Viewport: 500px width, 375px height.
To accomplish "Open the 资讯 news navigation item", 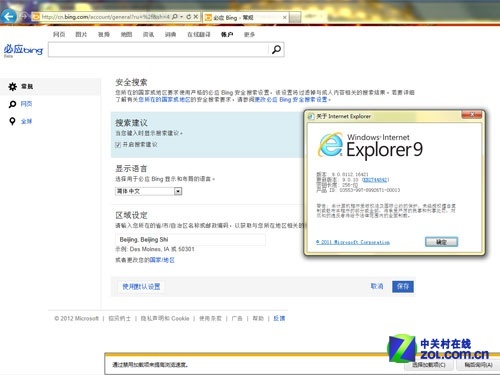I will pyautogui.click(x=148, y=34).
